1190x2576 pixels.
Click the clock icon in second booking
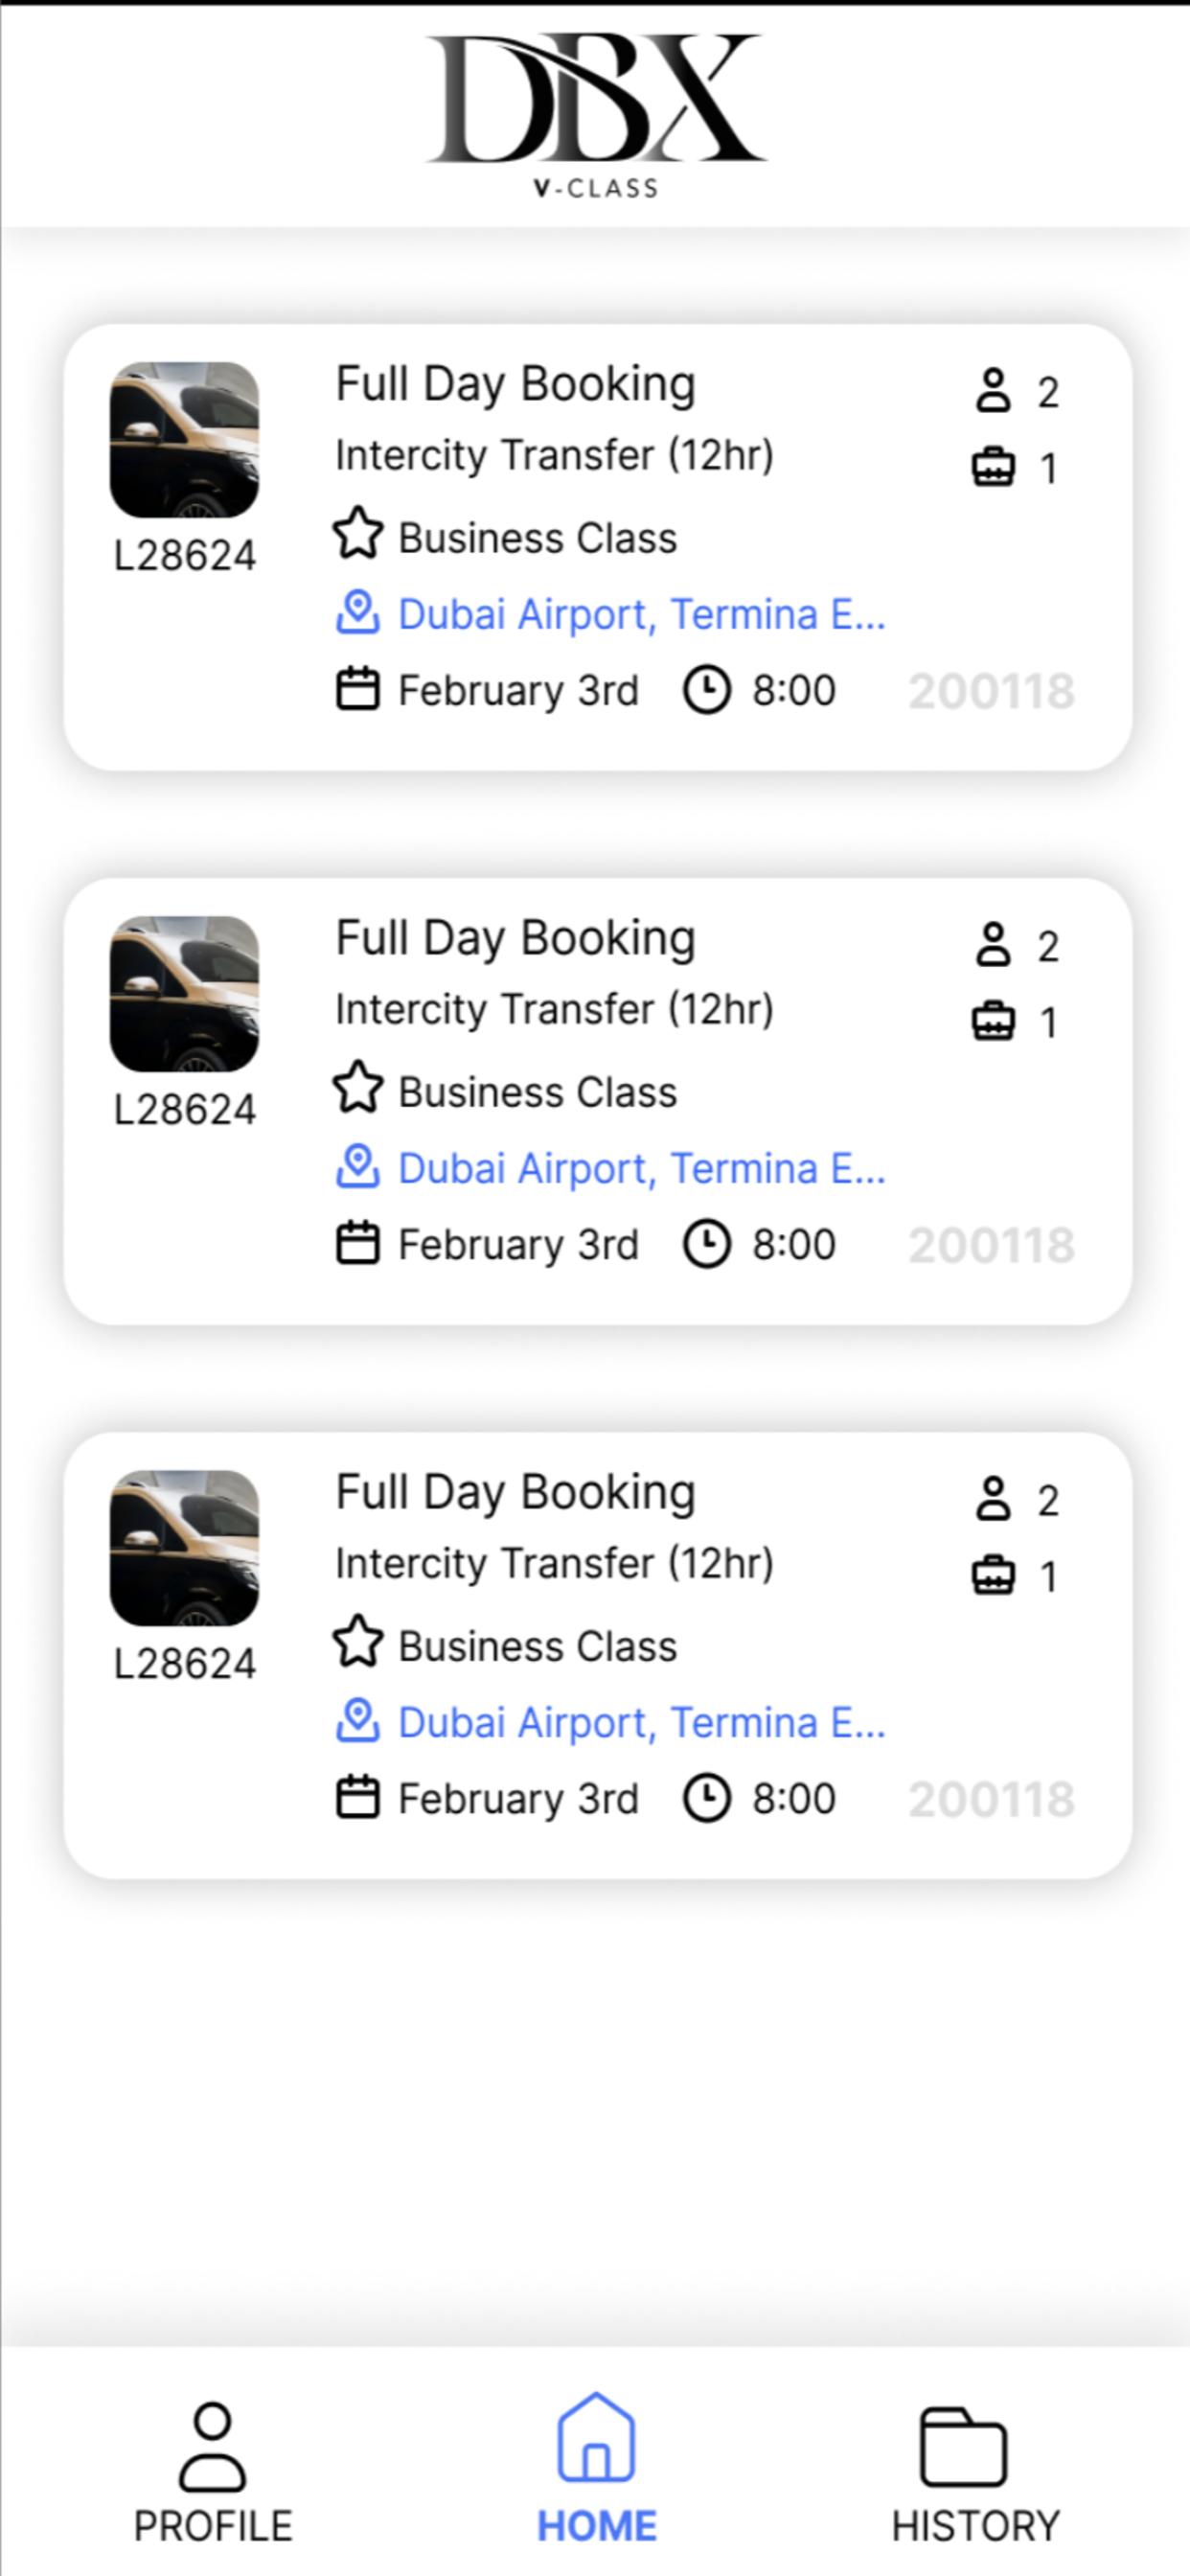[x=706, y=1245]
